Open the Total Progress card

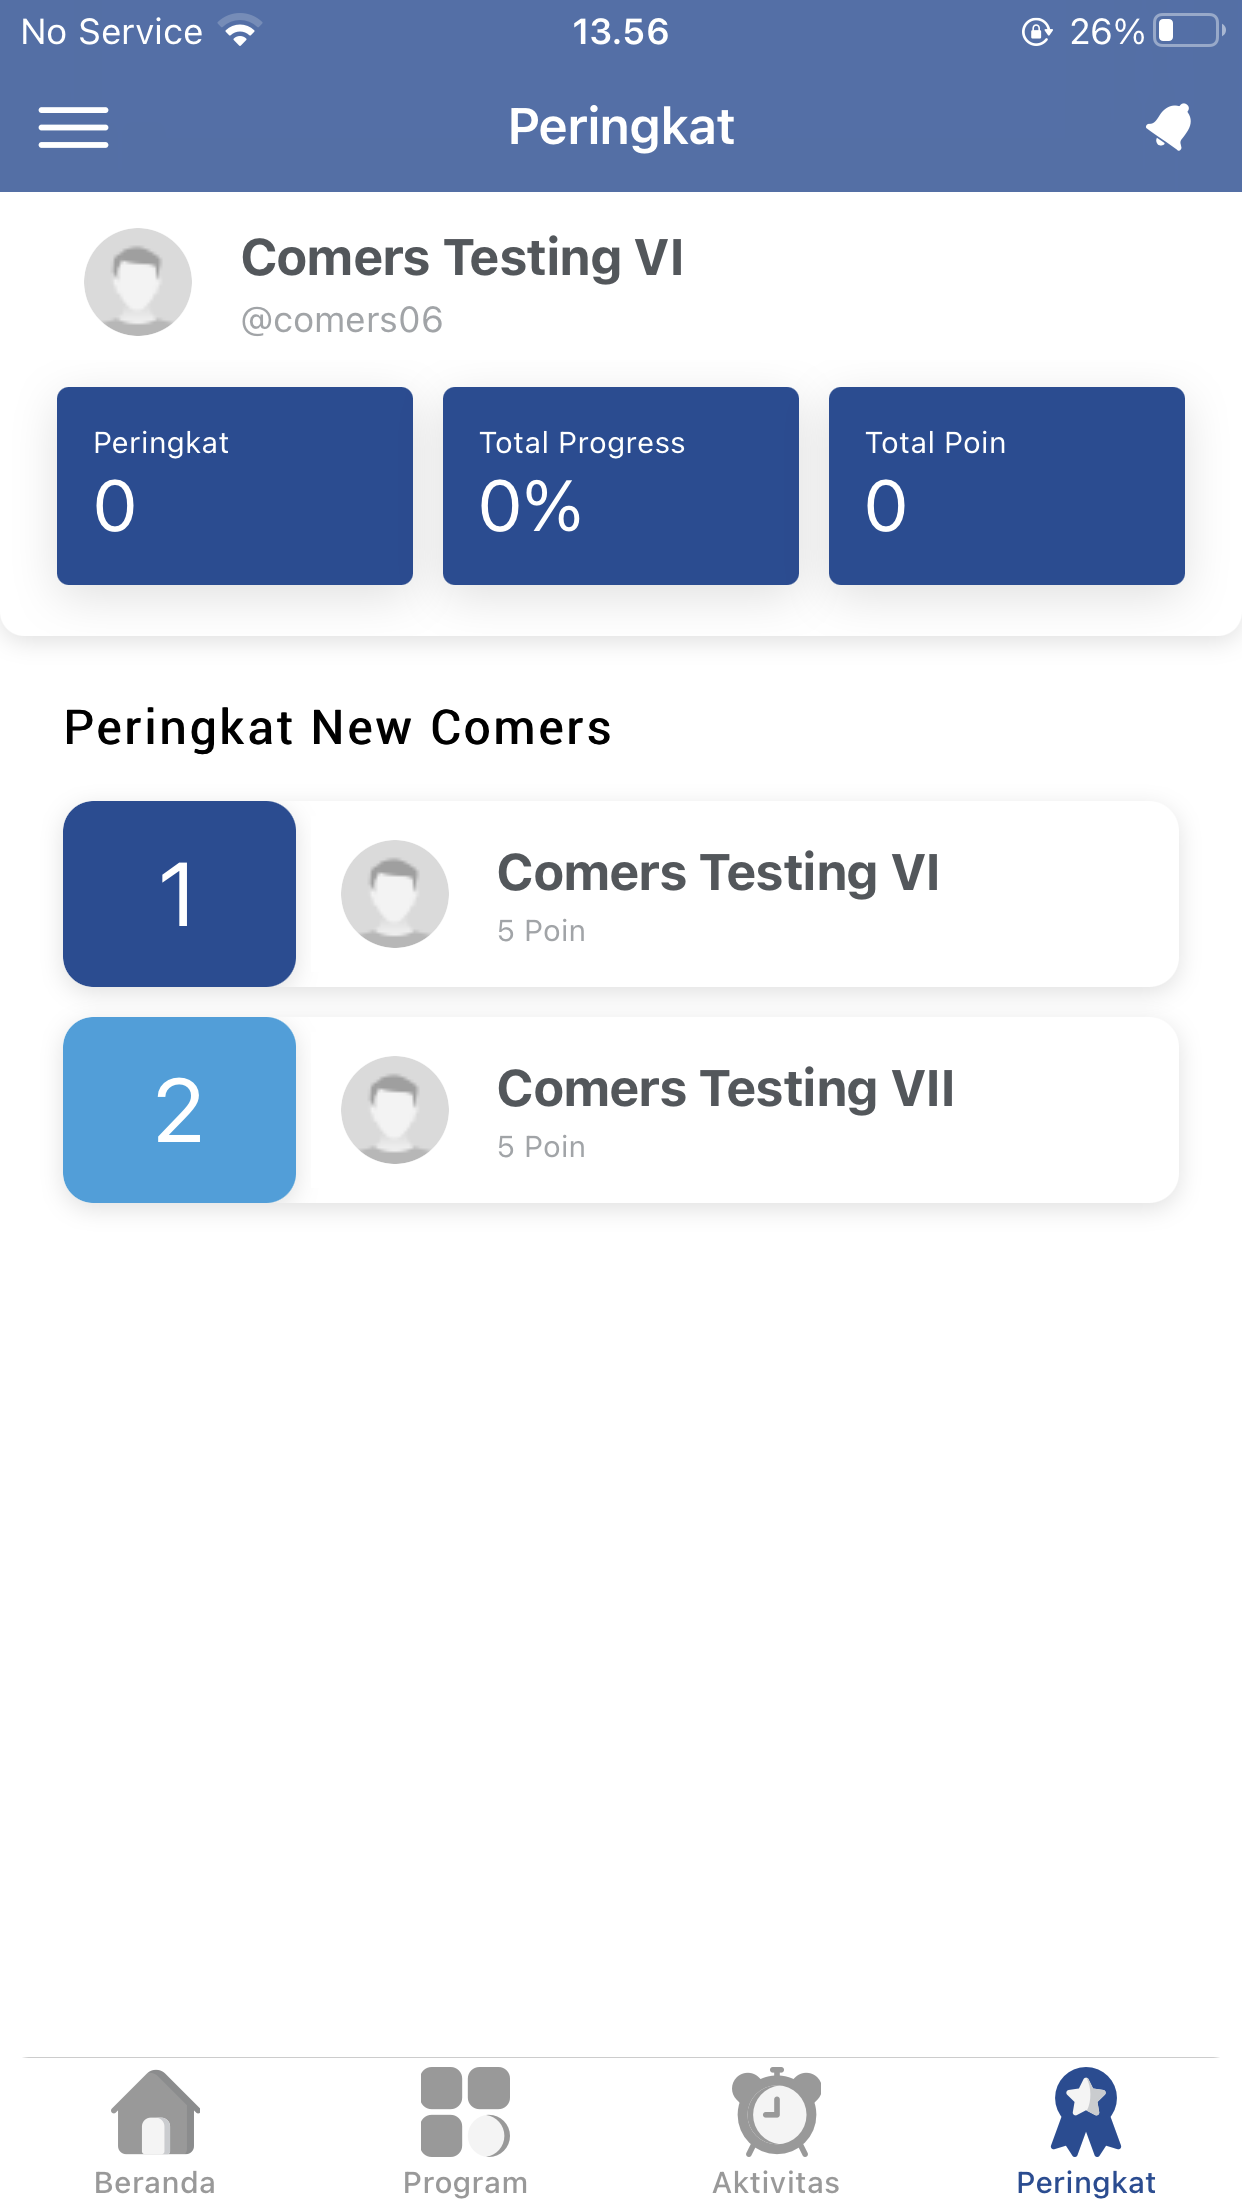click(621, 486)
